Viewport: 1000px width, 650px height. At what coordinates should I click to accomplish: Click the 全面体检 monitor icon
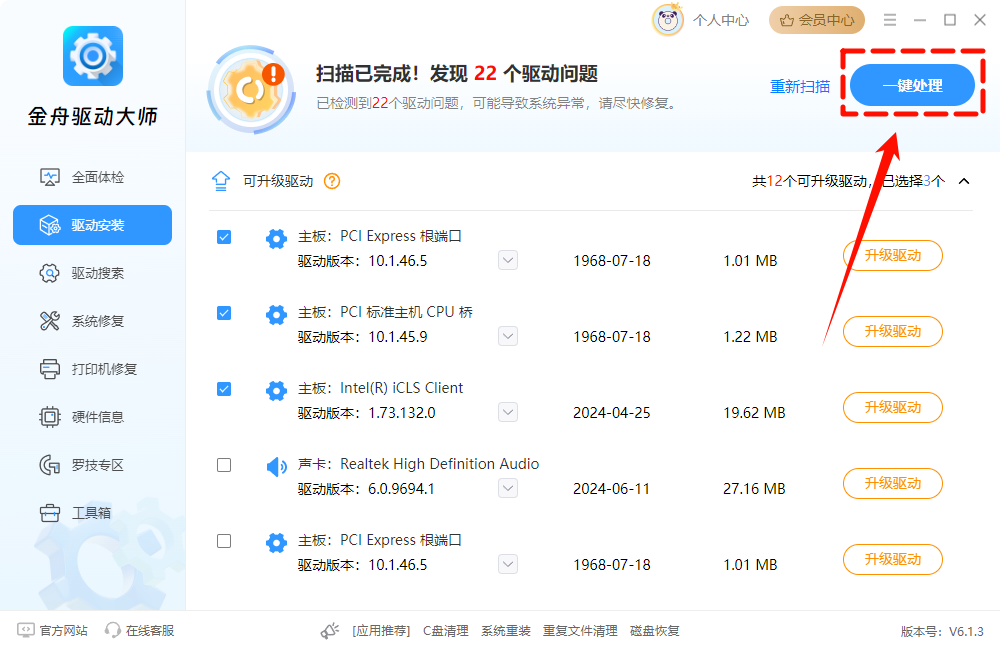(50, 177)
